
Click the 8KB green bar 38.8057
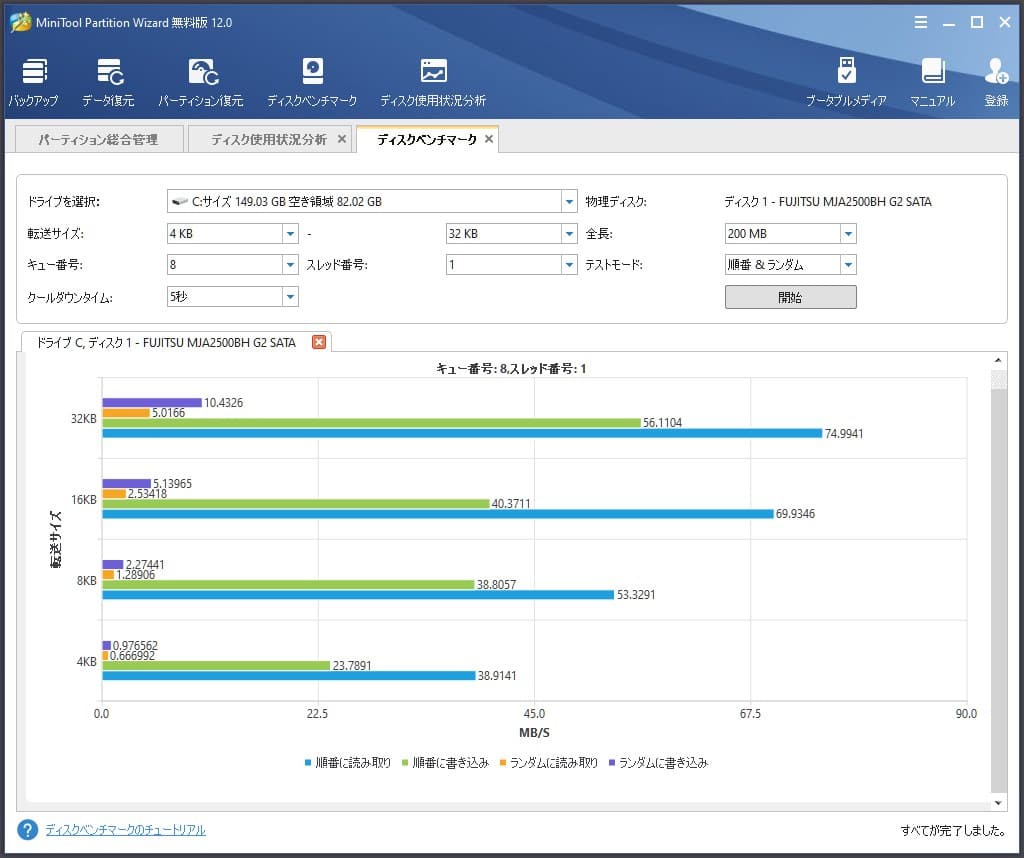288,584
